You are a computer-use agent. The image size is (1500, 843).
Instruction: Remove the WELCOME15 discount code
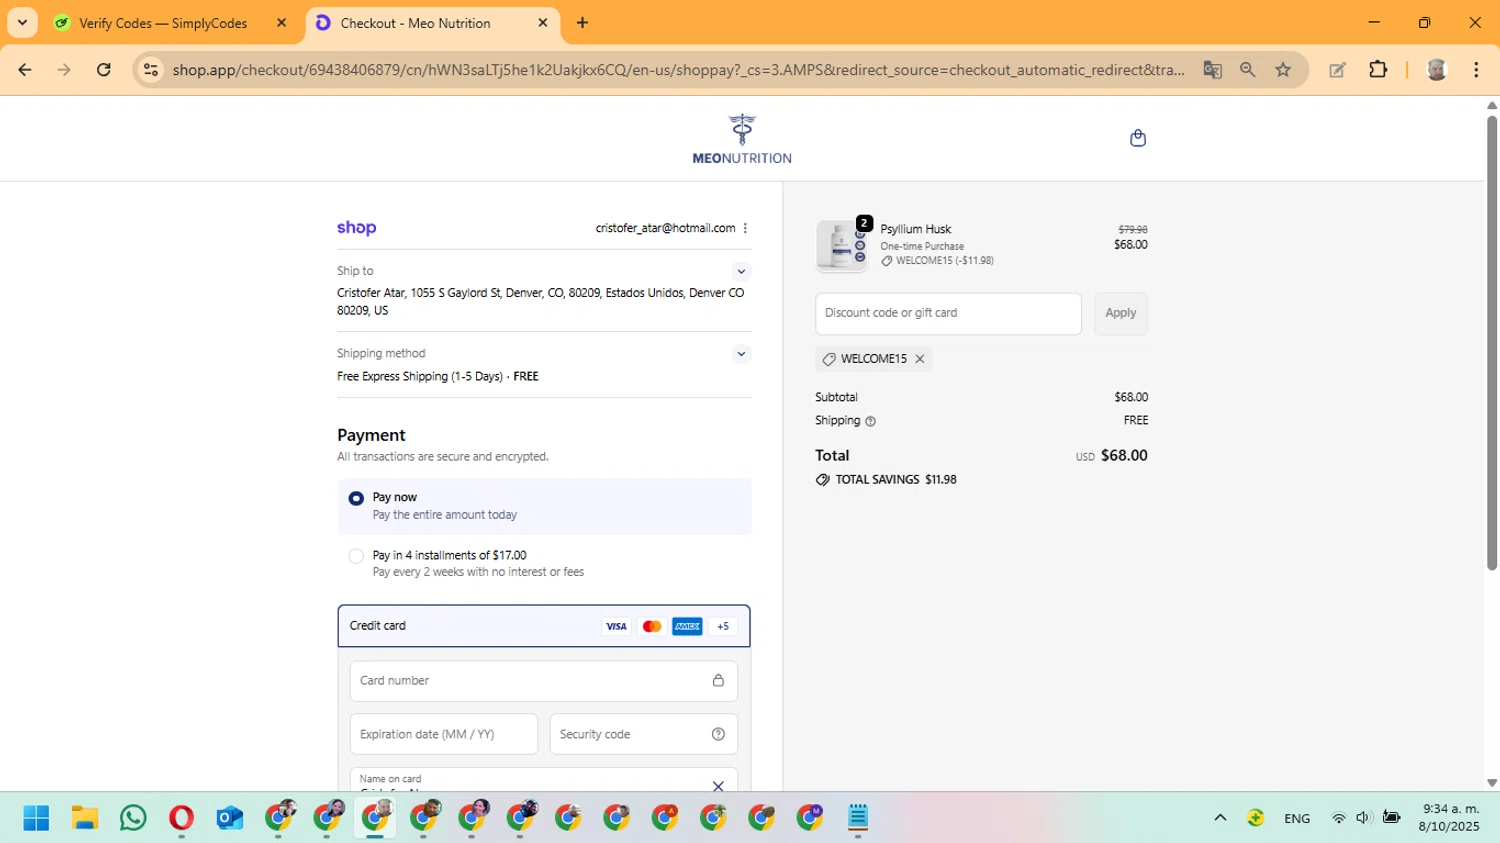(920, 359)
